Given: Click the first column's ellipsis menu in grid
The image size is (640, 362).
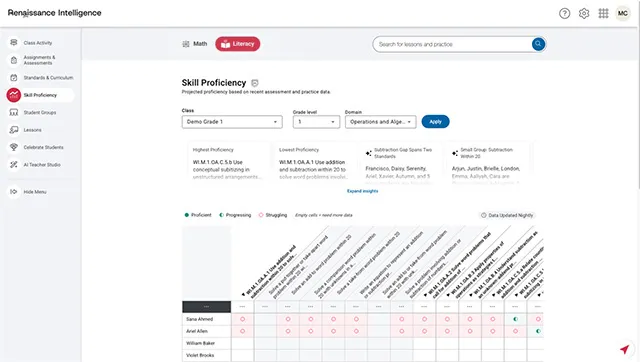Looking at the screenshot, I should tap(242, 306).
